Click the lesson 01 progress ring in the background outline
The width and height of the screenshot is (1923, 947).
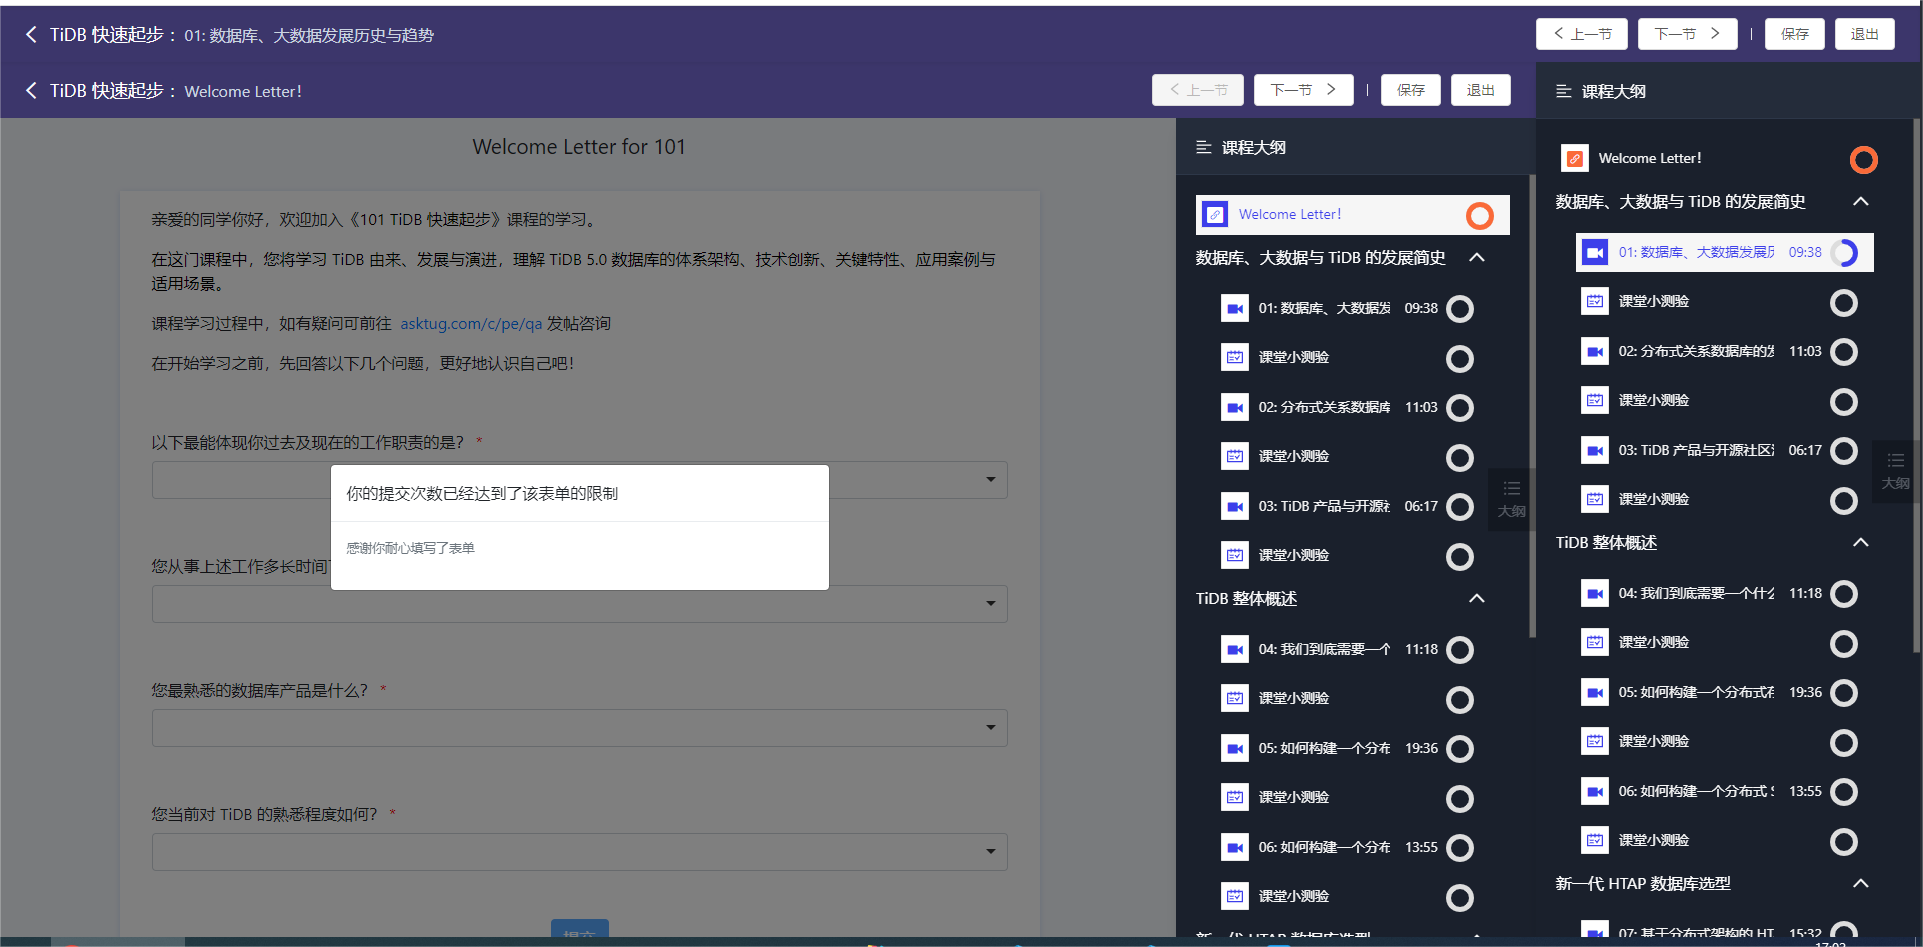[x=1844, y=253]
